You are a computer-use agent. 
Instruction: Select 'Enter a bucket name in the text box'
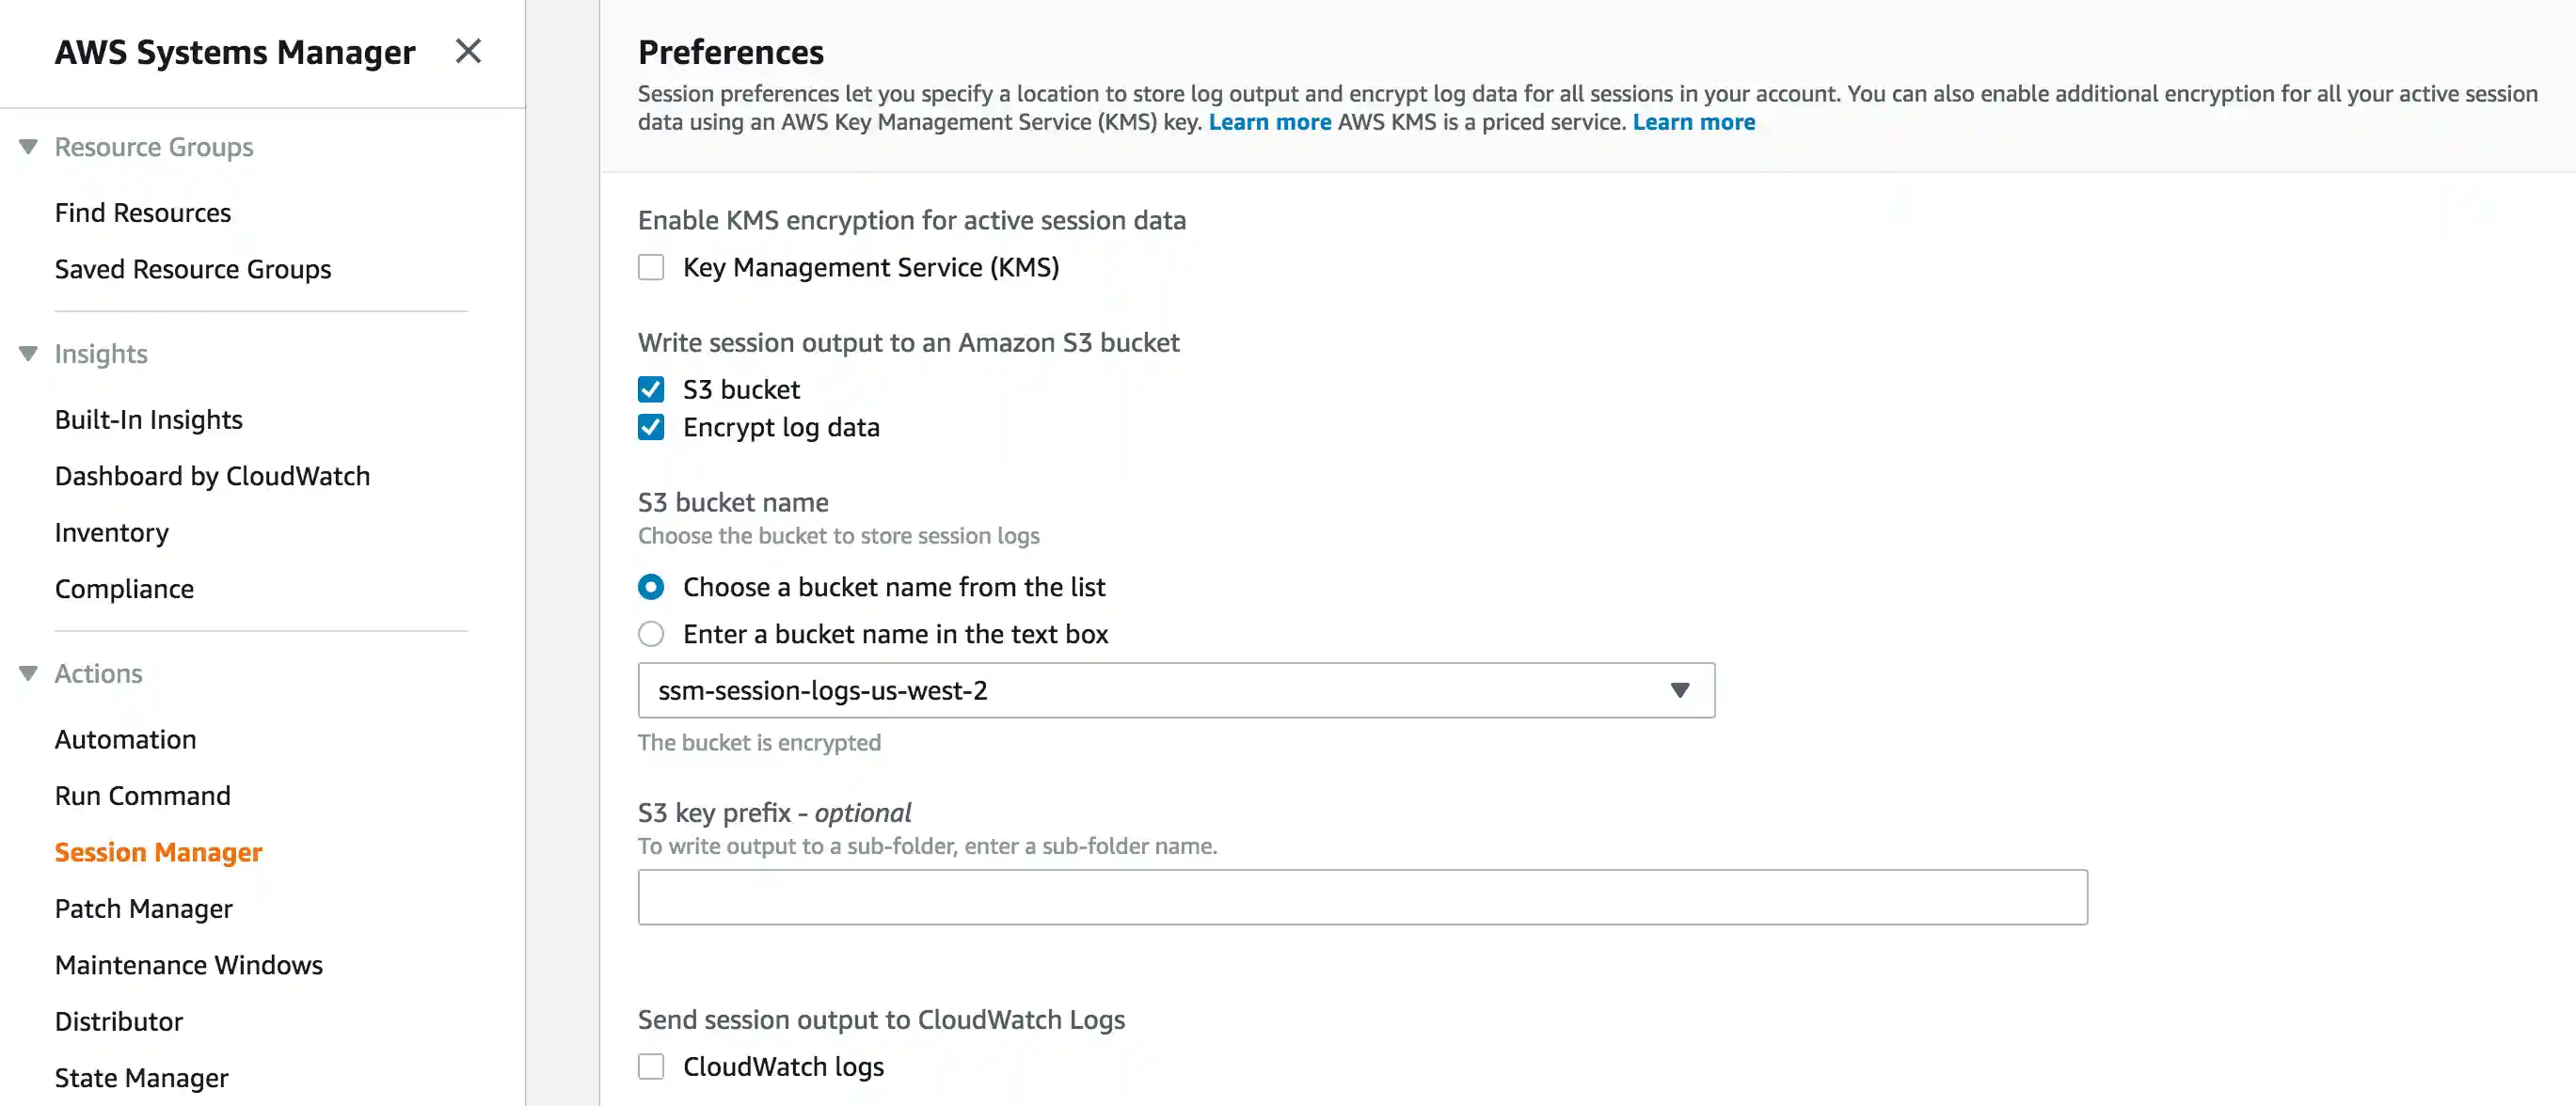[x=651, y=634]
